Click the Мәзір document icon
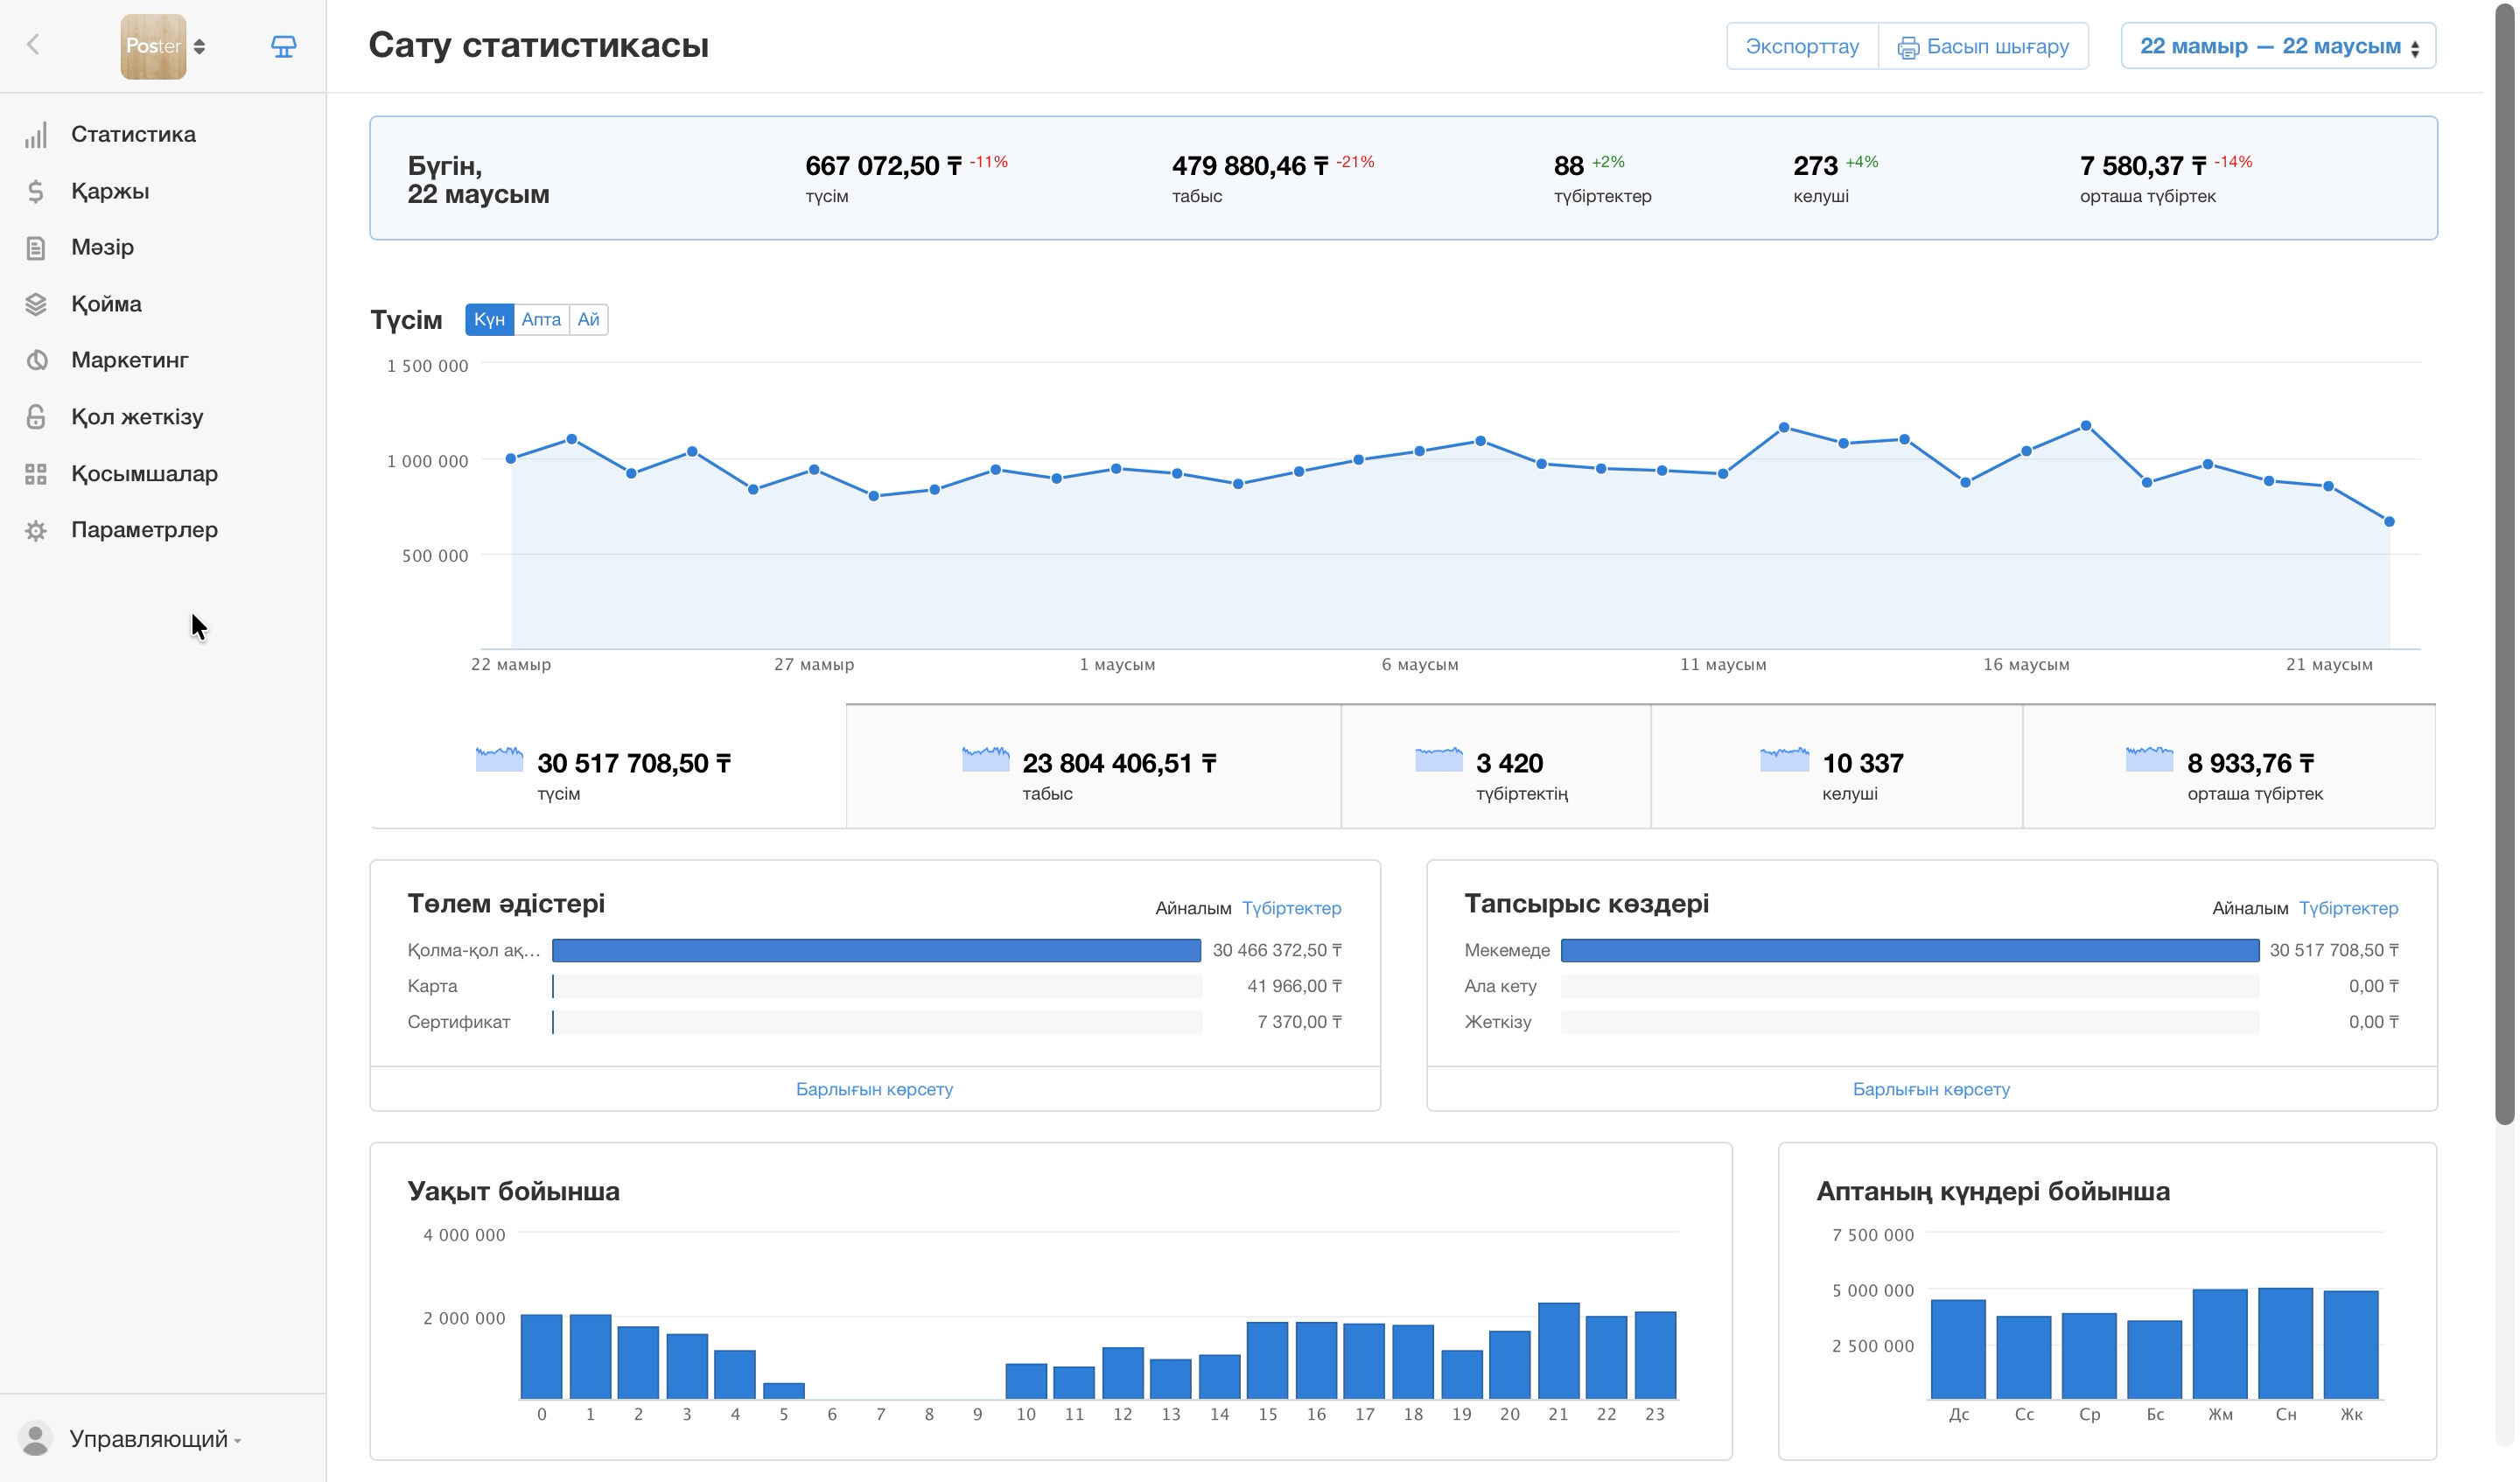This screenshot has width=2520, height=1482. point(36,248)
